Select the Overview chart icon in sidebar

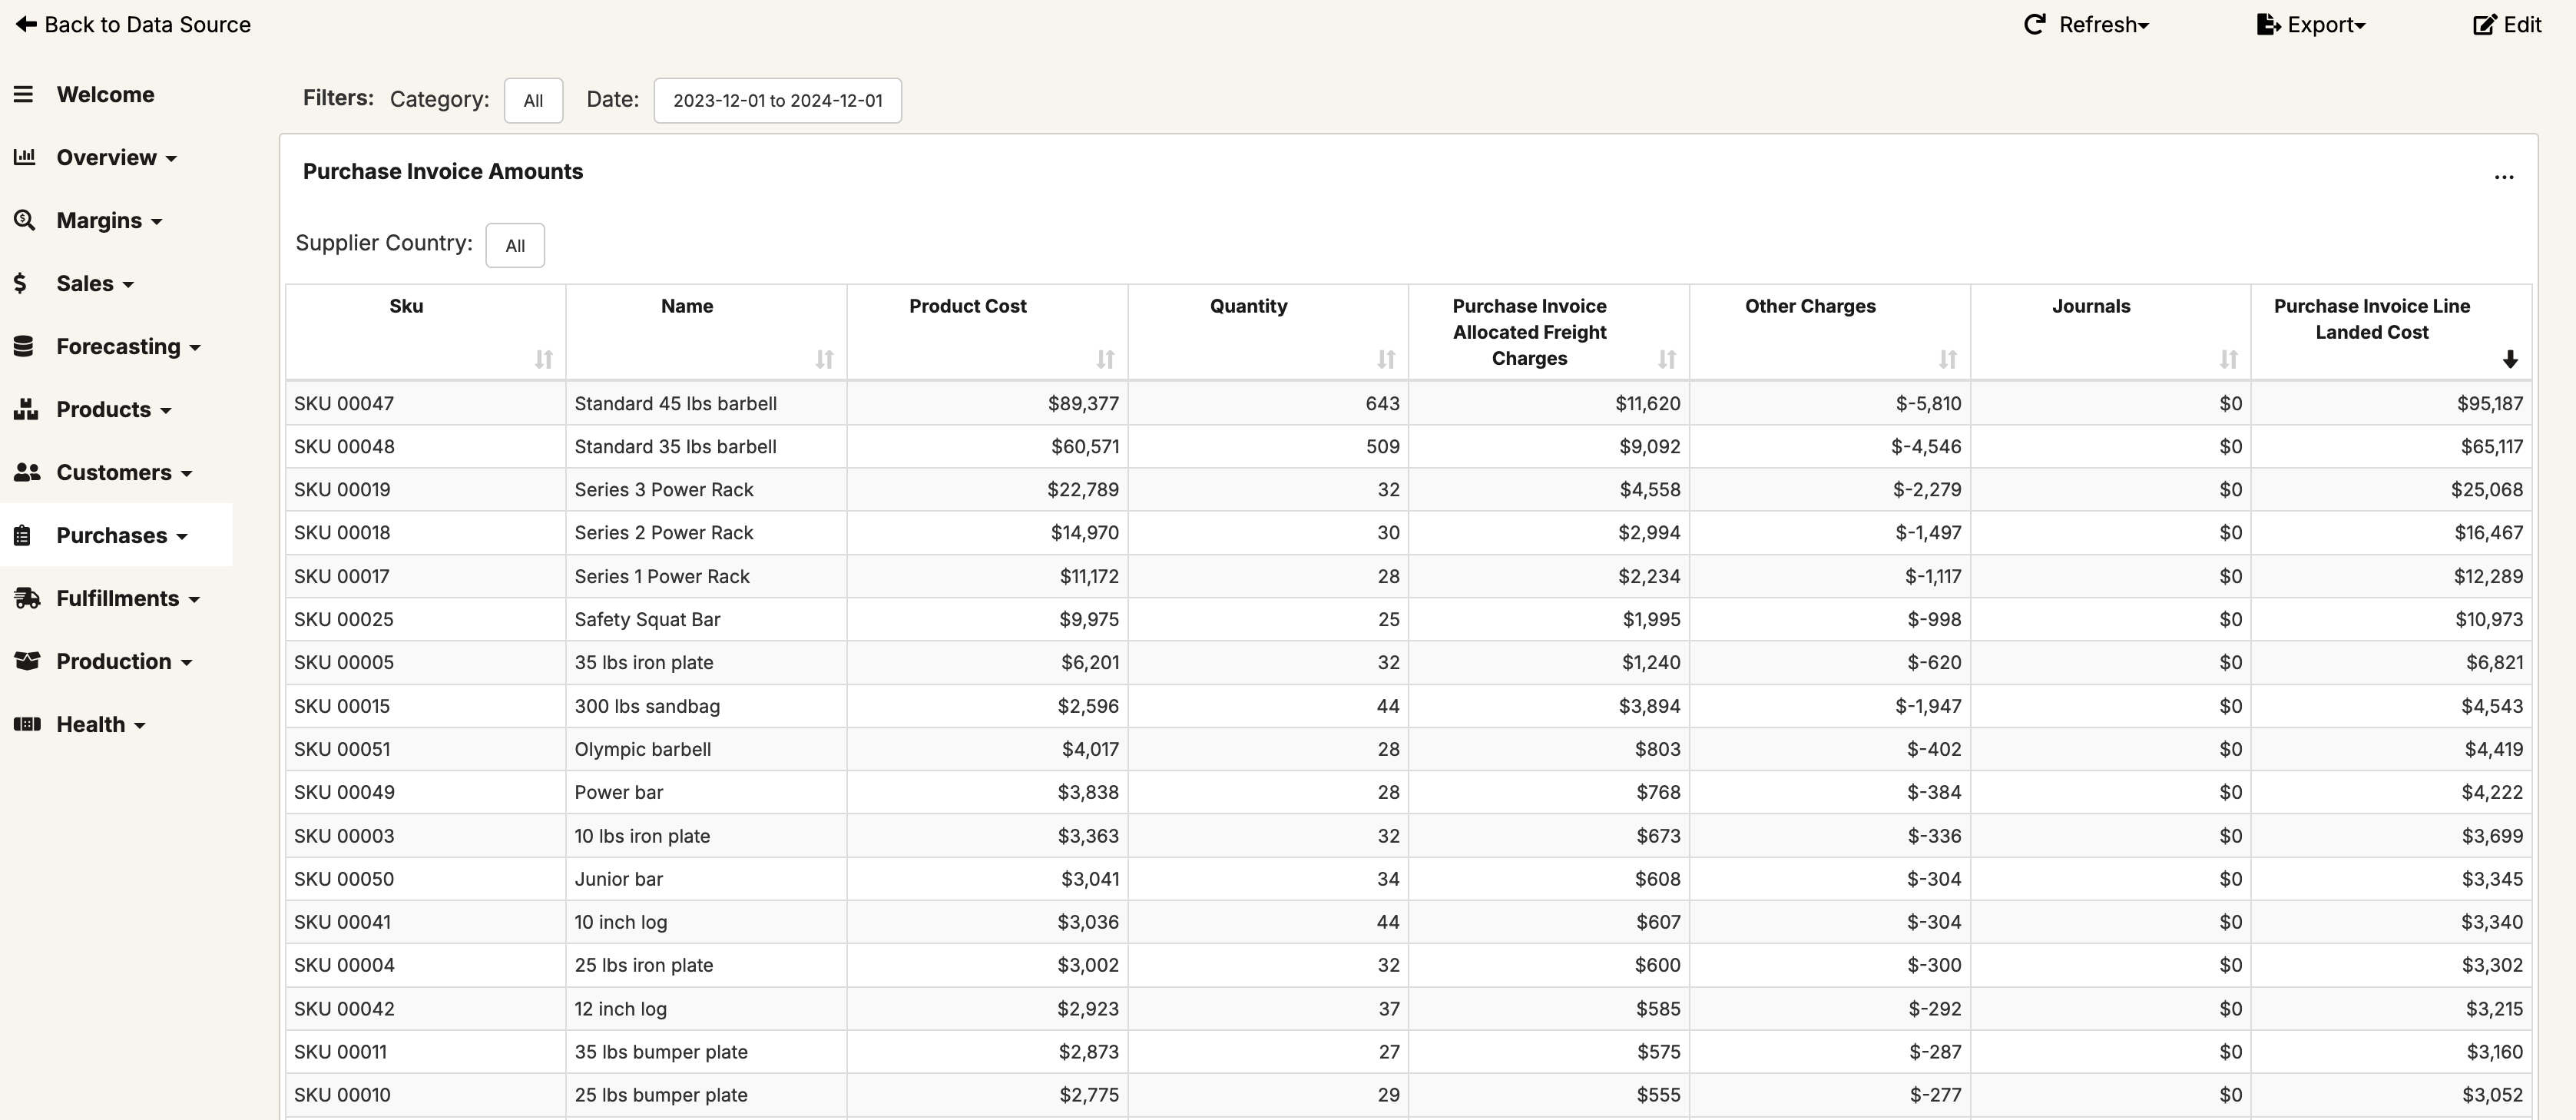pyautogui.click(x=25, y=157)
